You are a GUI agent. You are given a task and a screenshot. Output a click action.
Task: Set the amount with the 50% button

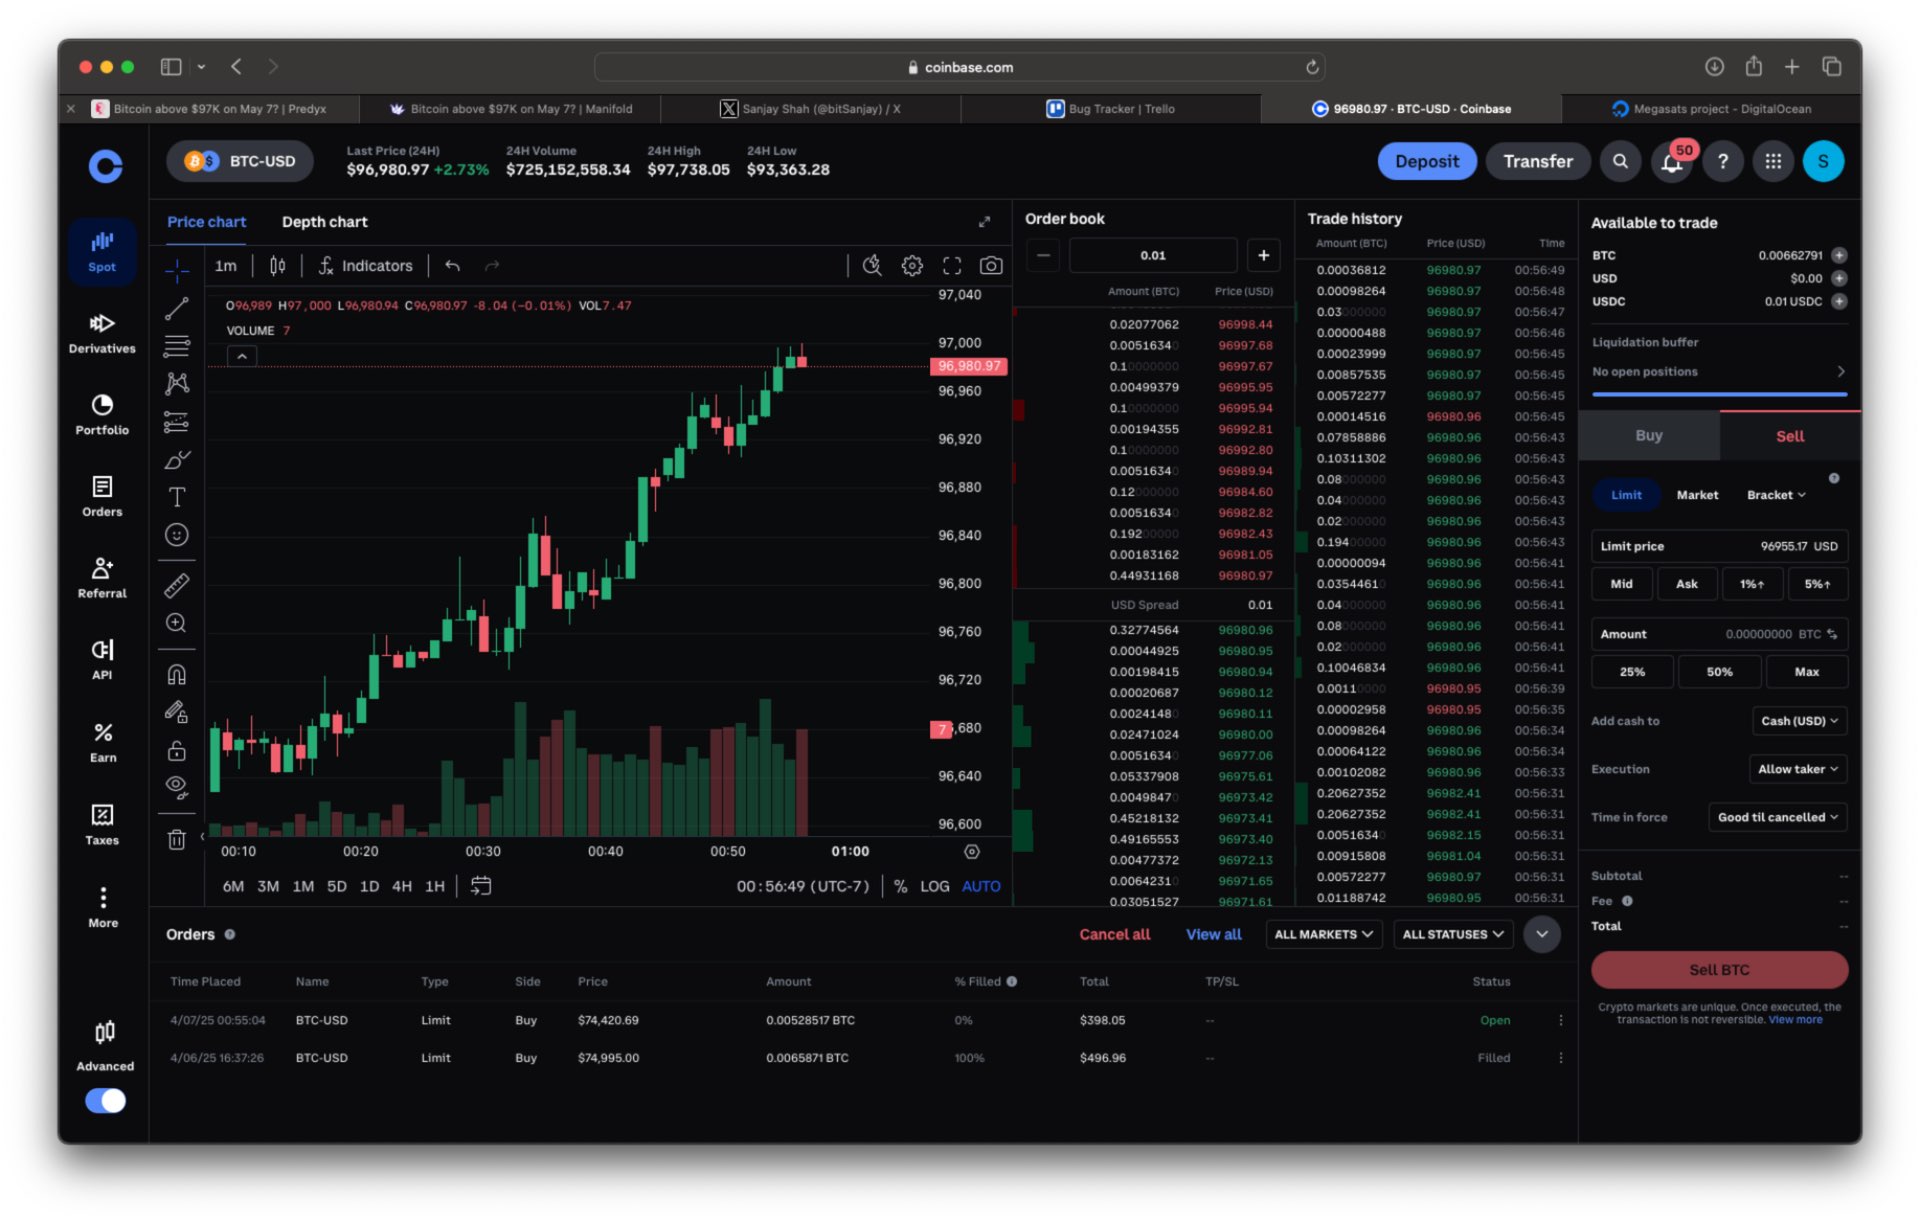click(x=1718, y=672)
